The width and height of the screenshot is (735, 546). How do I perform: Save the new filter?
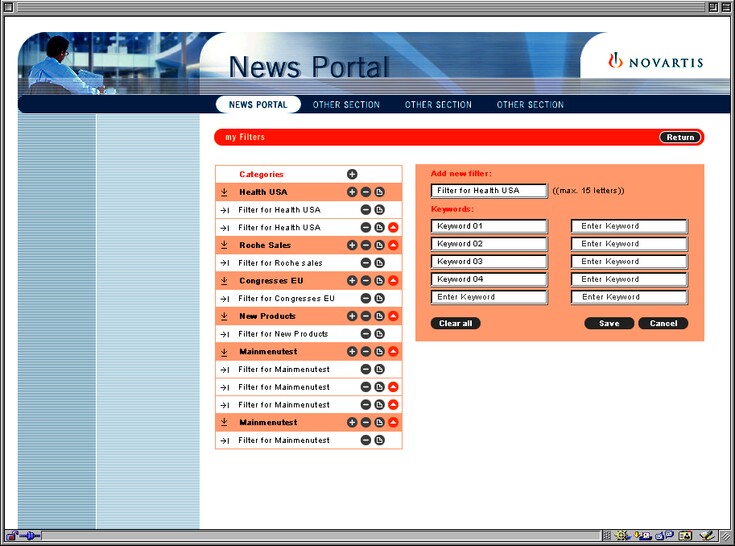click(609, 323)
